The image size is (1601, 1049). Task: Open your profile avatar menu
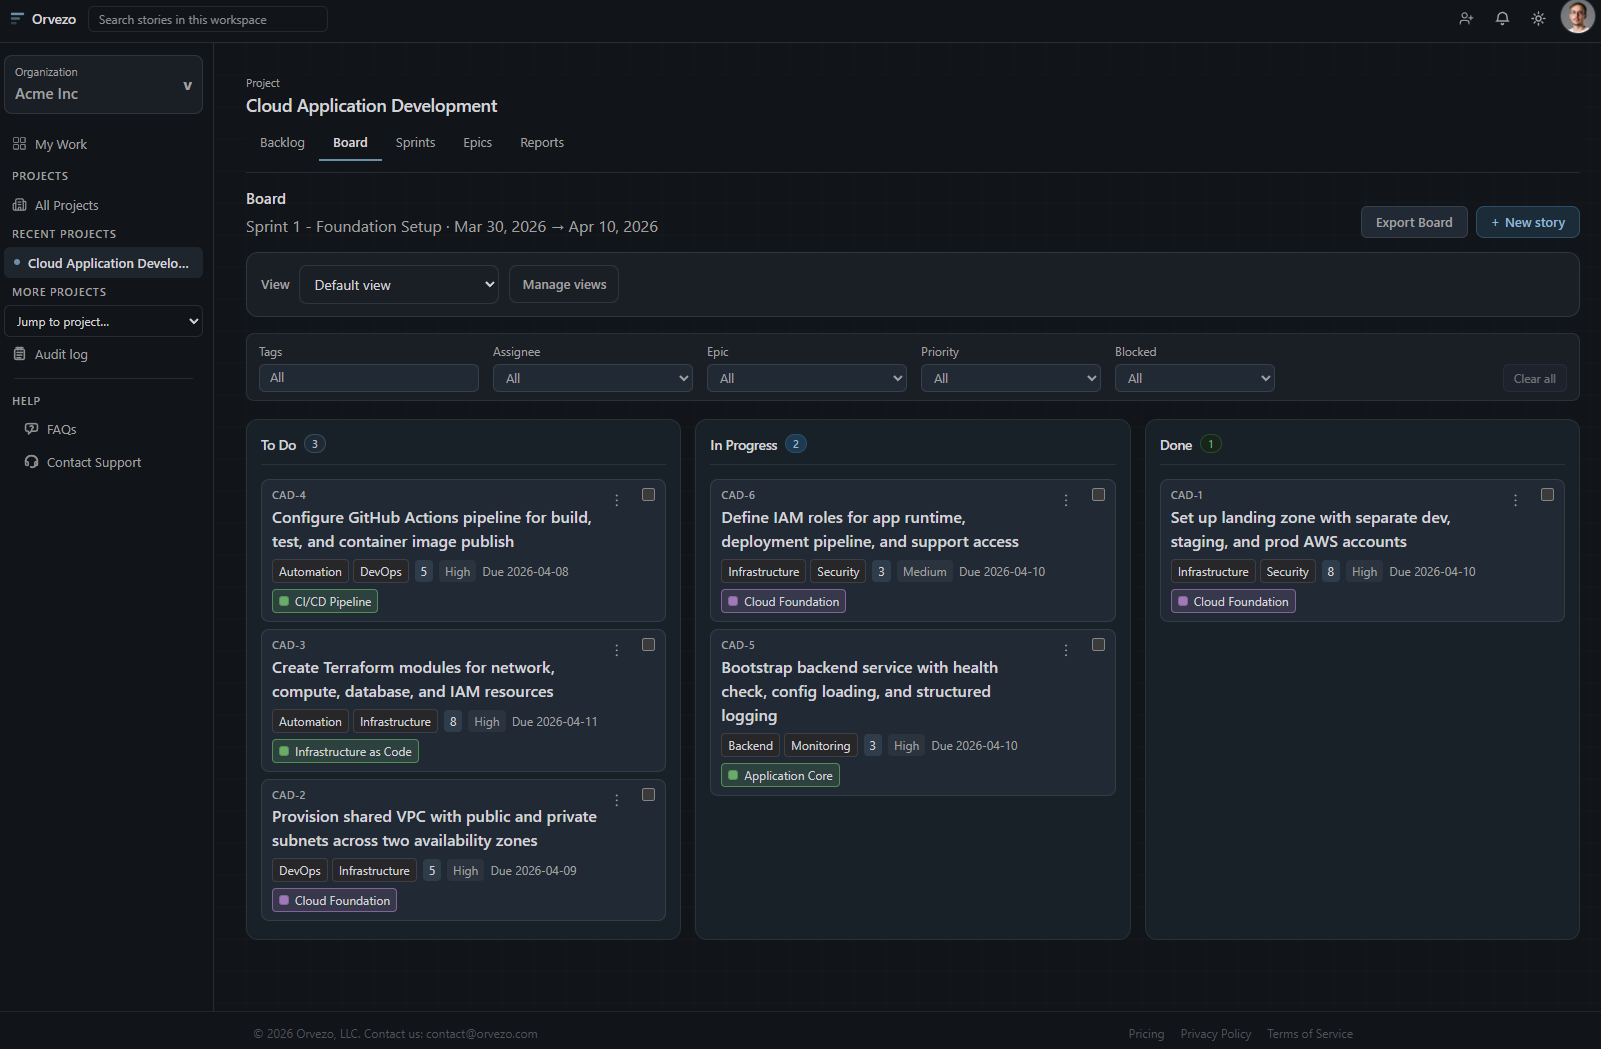(1576, 18)
